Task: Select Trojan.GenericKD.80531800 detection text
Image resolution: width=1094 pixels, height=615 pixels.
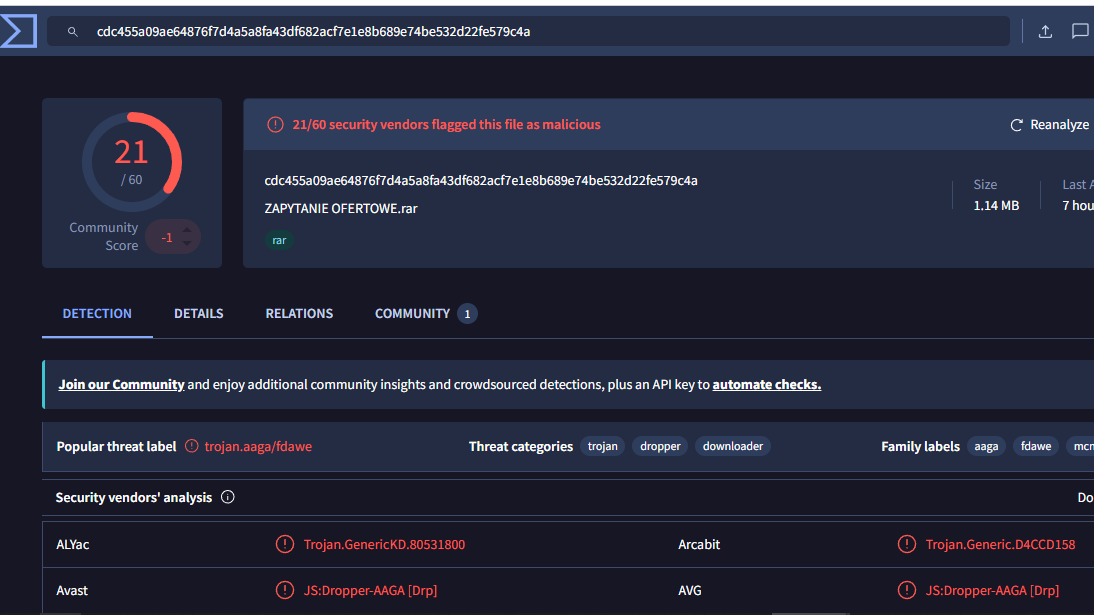Action: (x=384, y=544)
